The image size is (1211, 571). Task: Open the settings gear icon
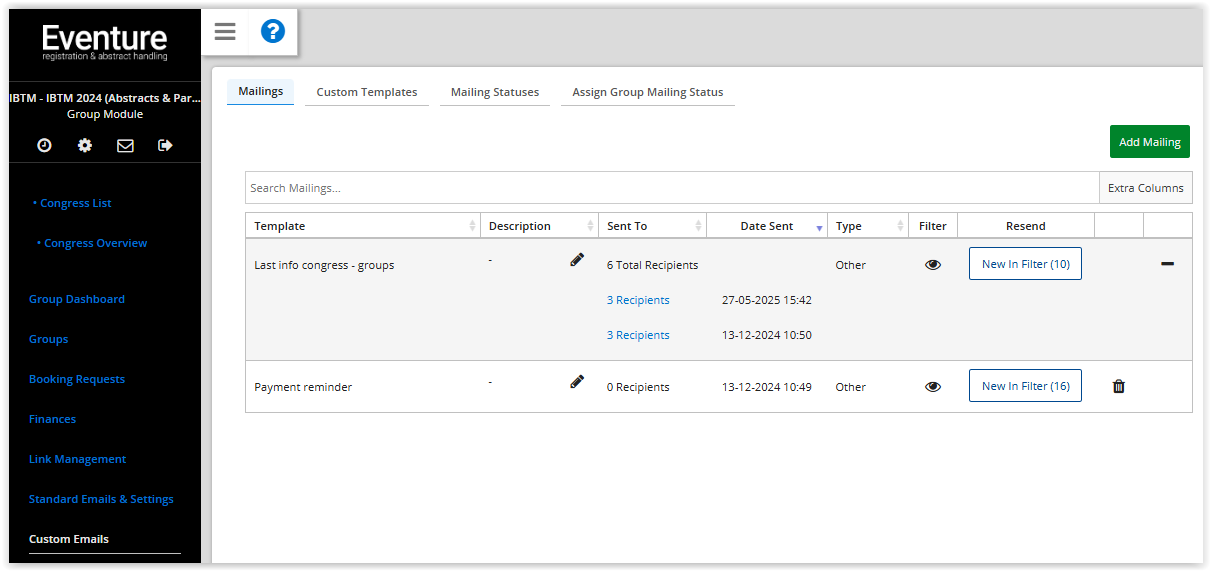(x=85, y=146)
